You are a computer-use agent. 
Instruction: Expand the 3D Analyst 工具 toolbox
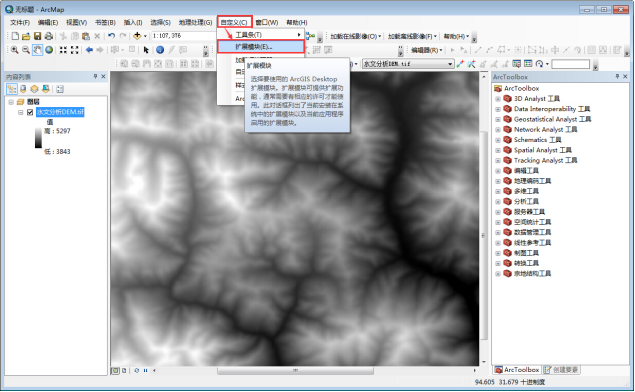[x=498, y=98]
